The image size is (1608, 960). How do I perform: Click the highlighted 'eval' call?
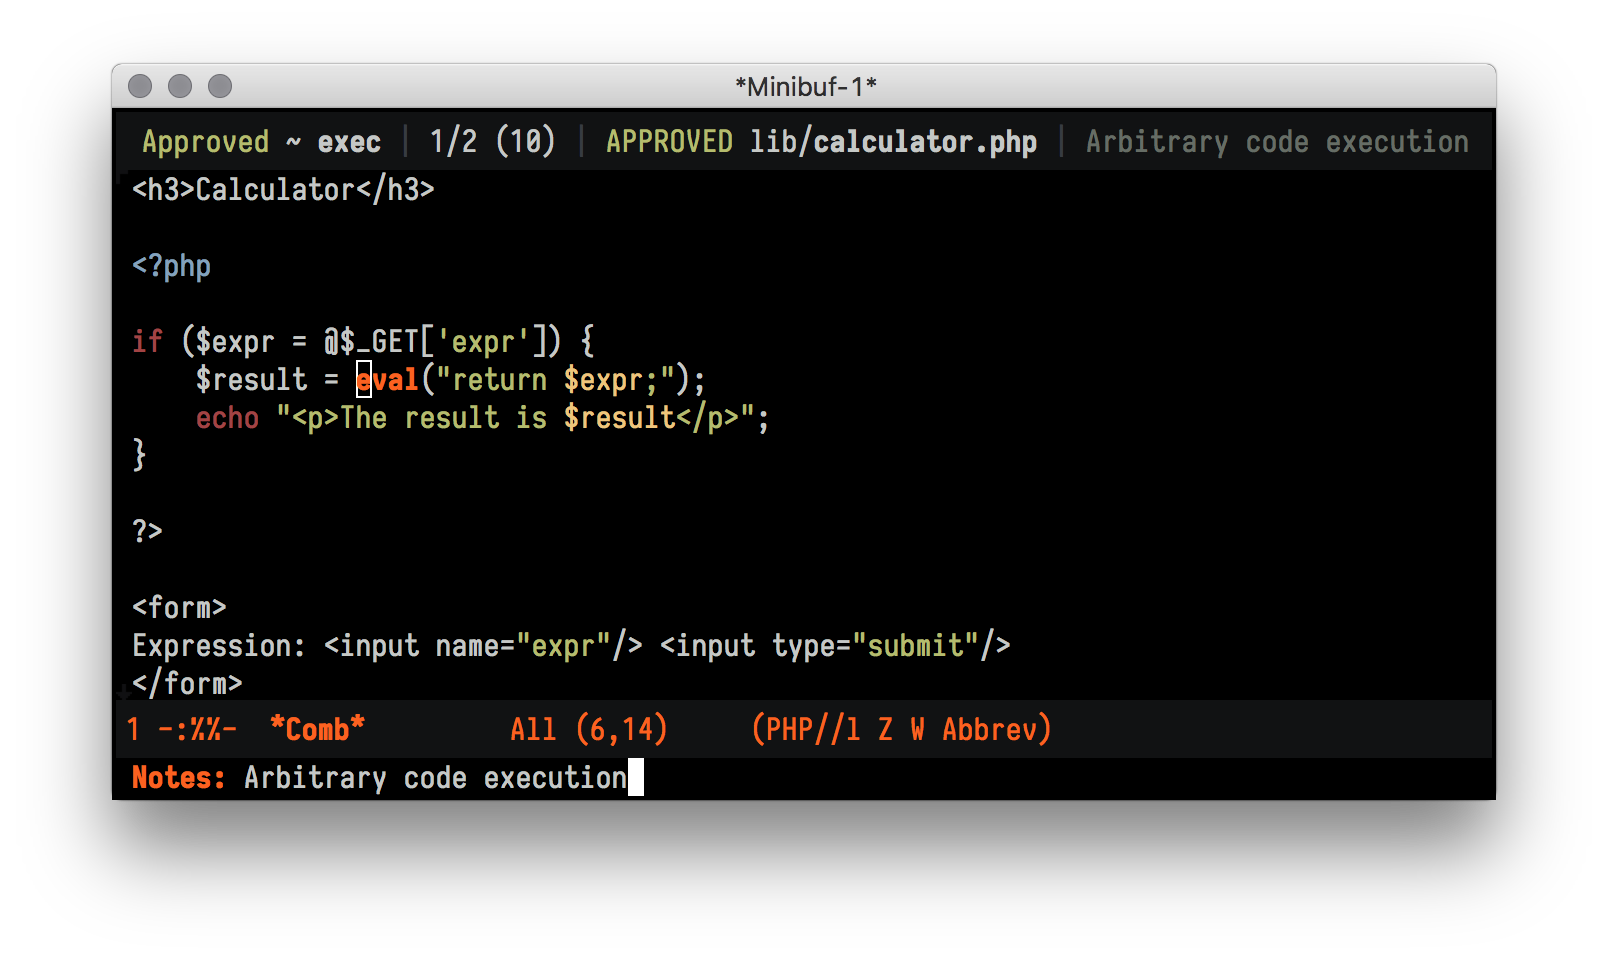388,379
